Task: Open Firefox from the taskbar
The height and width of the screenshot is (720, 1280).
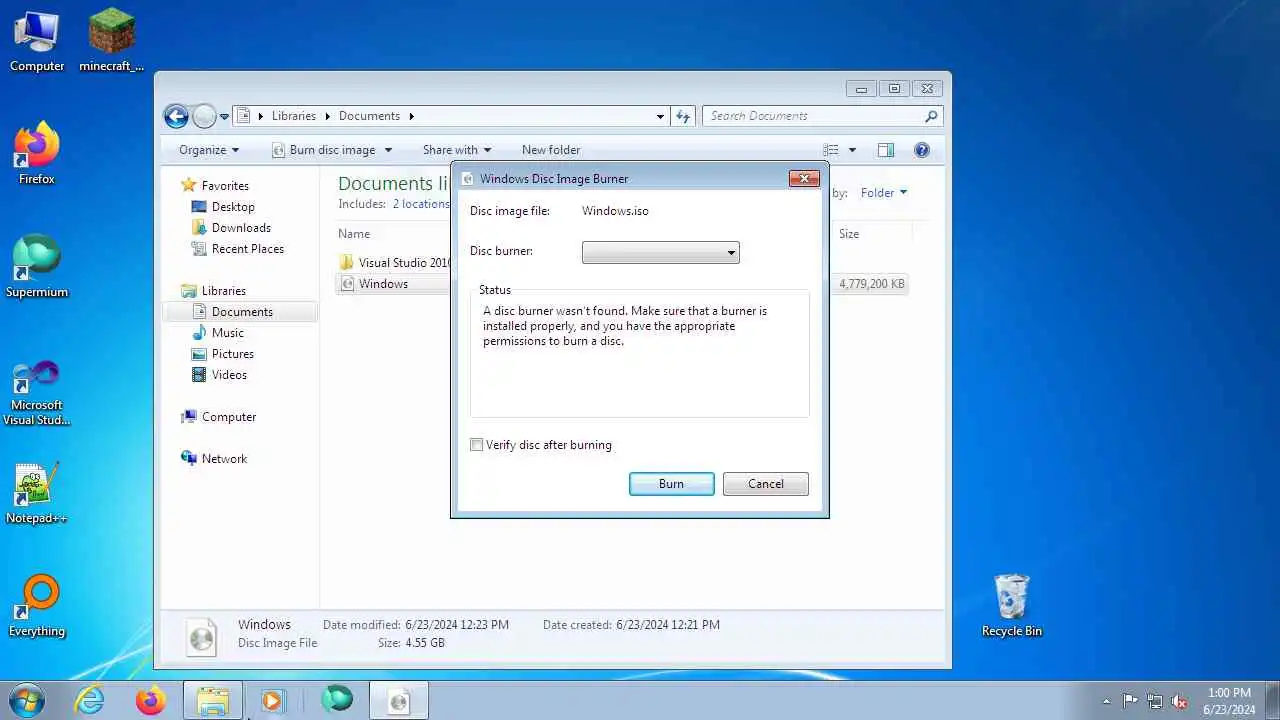Action: pos(151,700)
